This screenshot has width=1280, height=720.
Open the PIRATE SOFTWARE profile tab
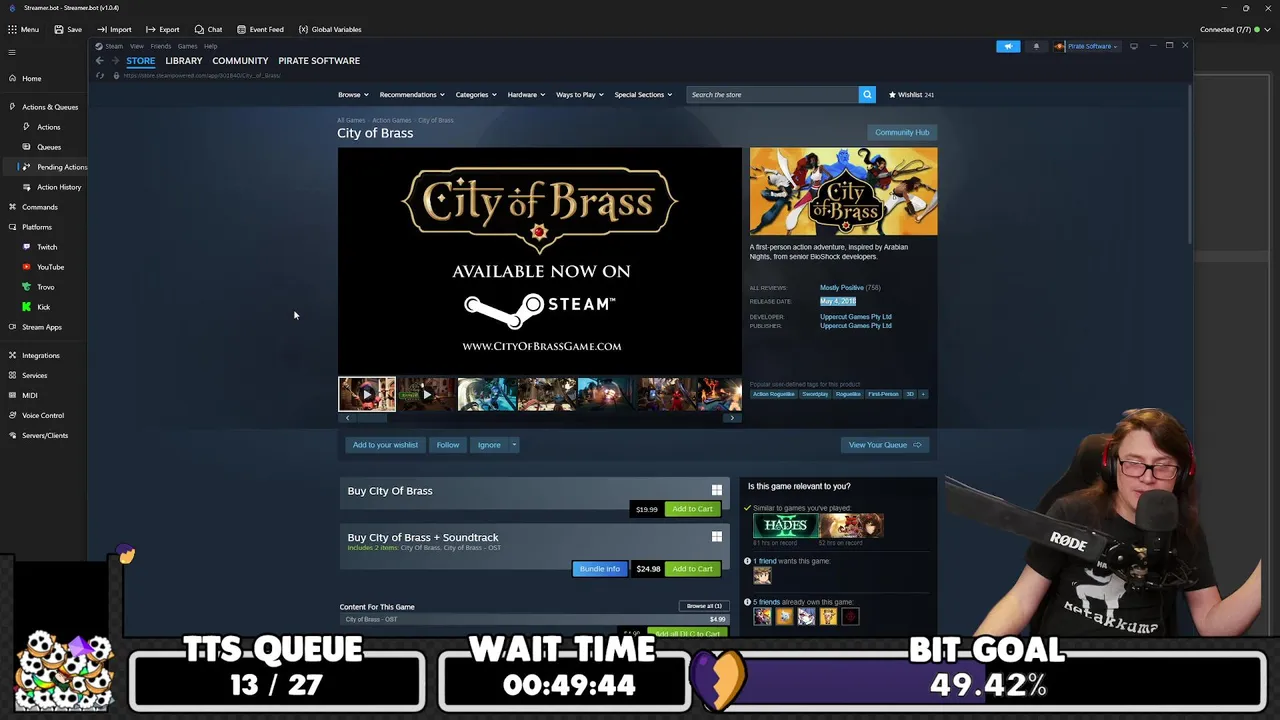coord(319,61)
